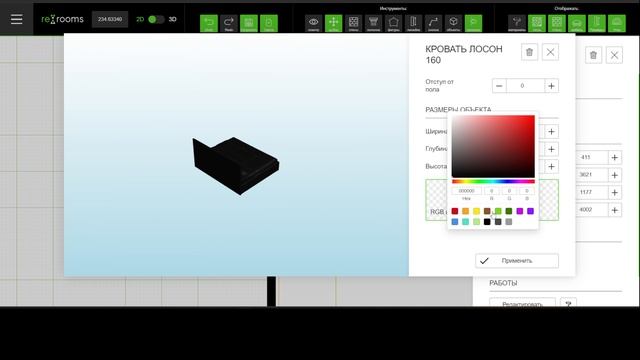Viewport: 640px width, 360px height.
Task: Click the Применить apply button
Action: tap(517, 261)
